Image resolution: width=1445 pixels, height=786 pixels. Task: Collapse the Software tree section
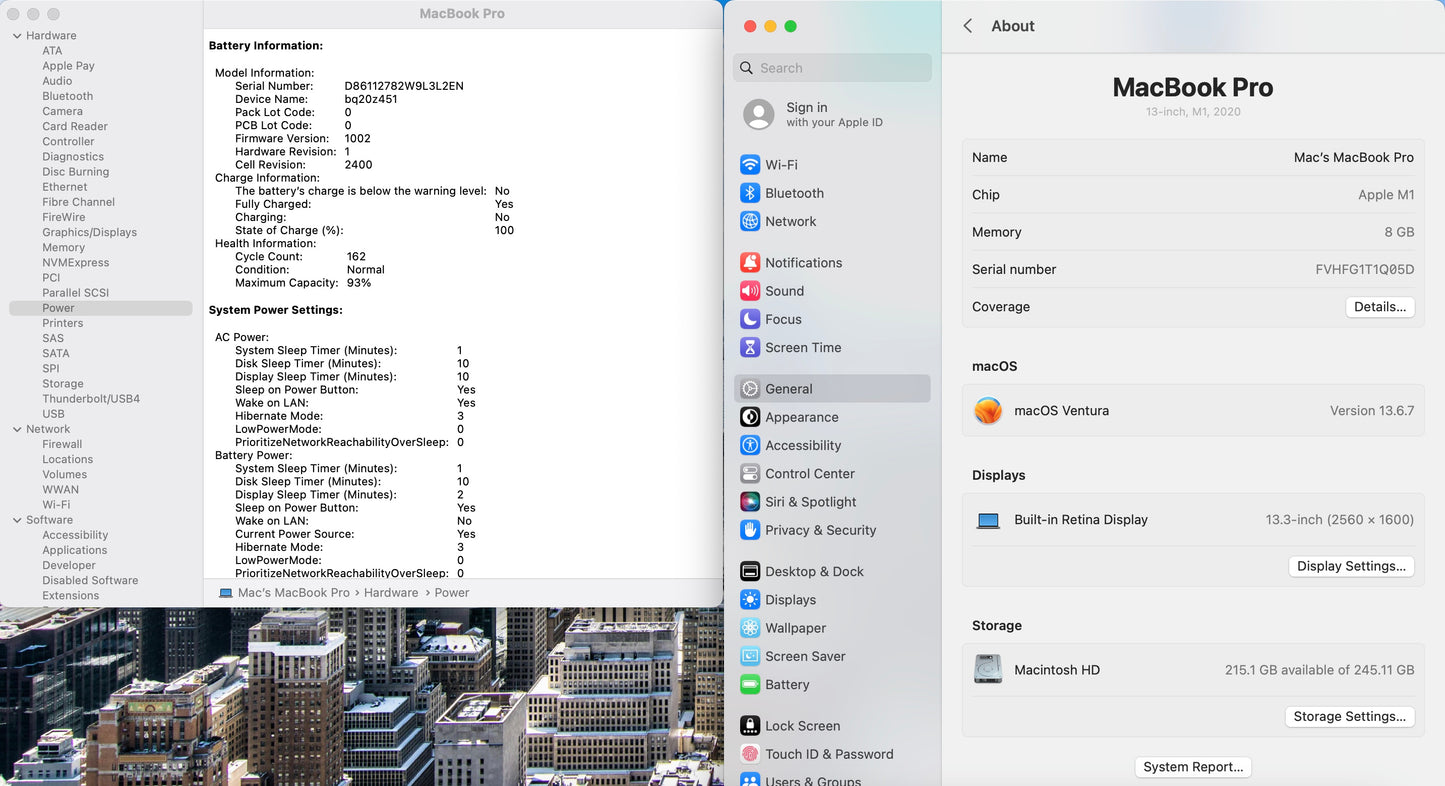point(17,520)
